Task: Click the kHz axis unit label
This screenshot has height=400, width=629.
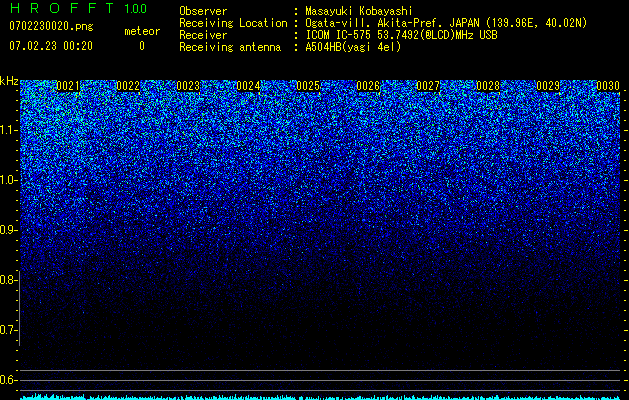Action: click(9, 81)
